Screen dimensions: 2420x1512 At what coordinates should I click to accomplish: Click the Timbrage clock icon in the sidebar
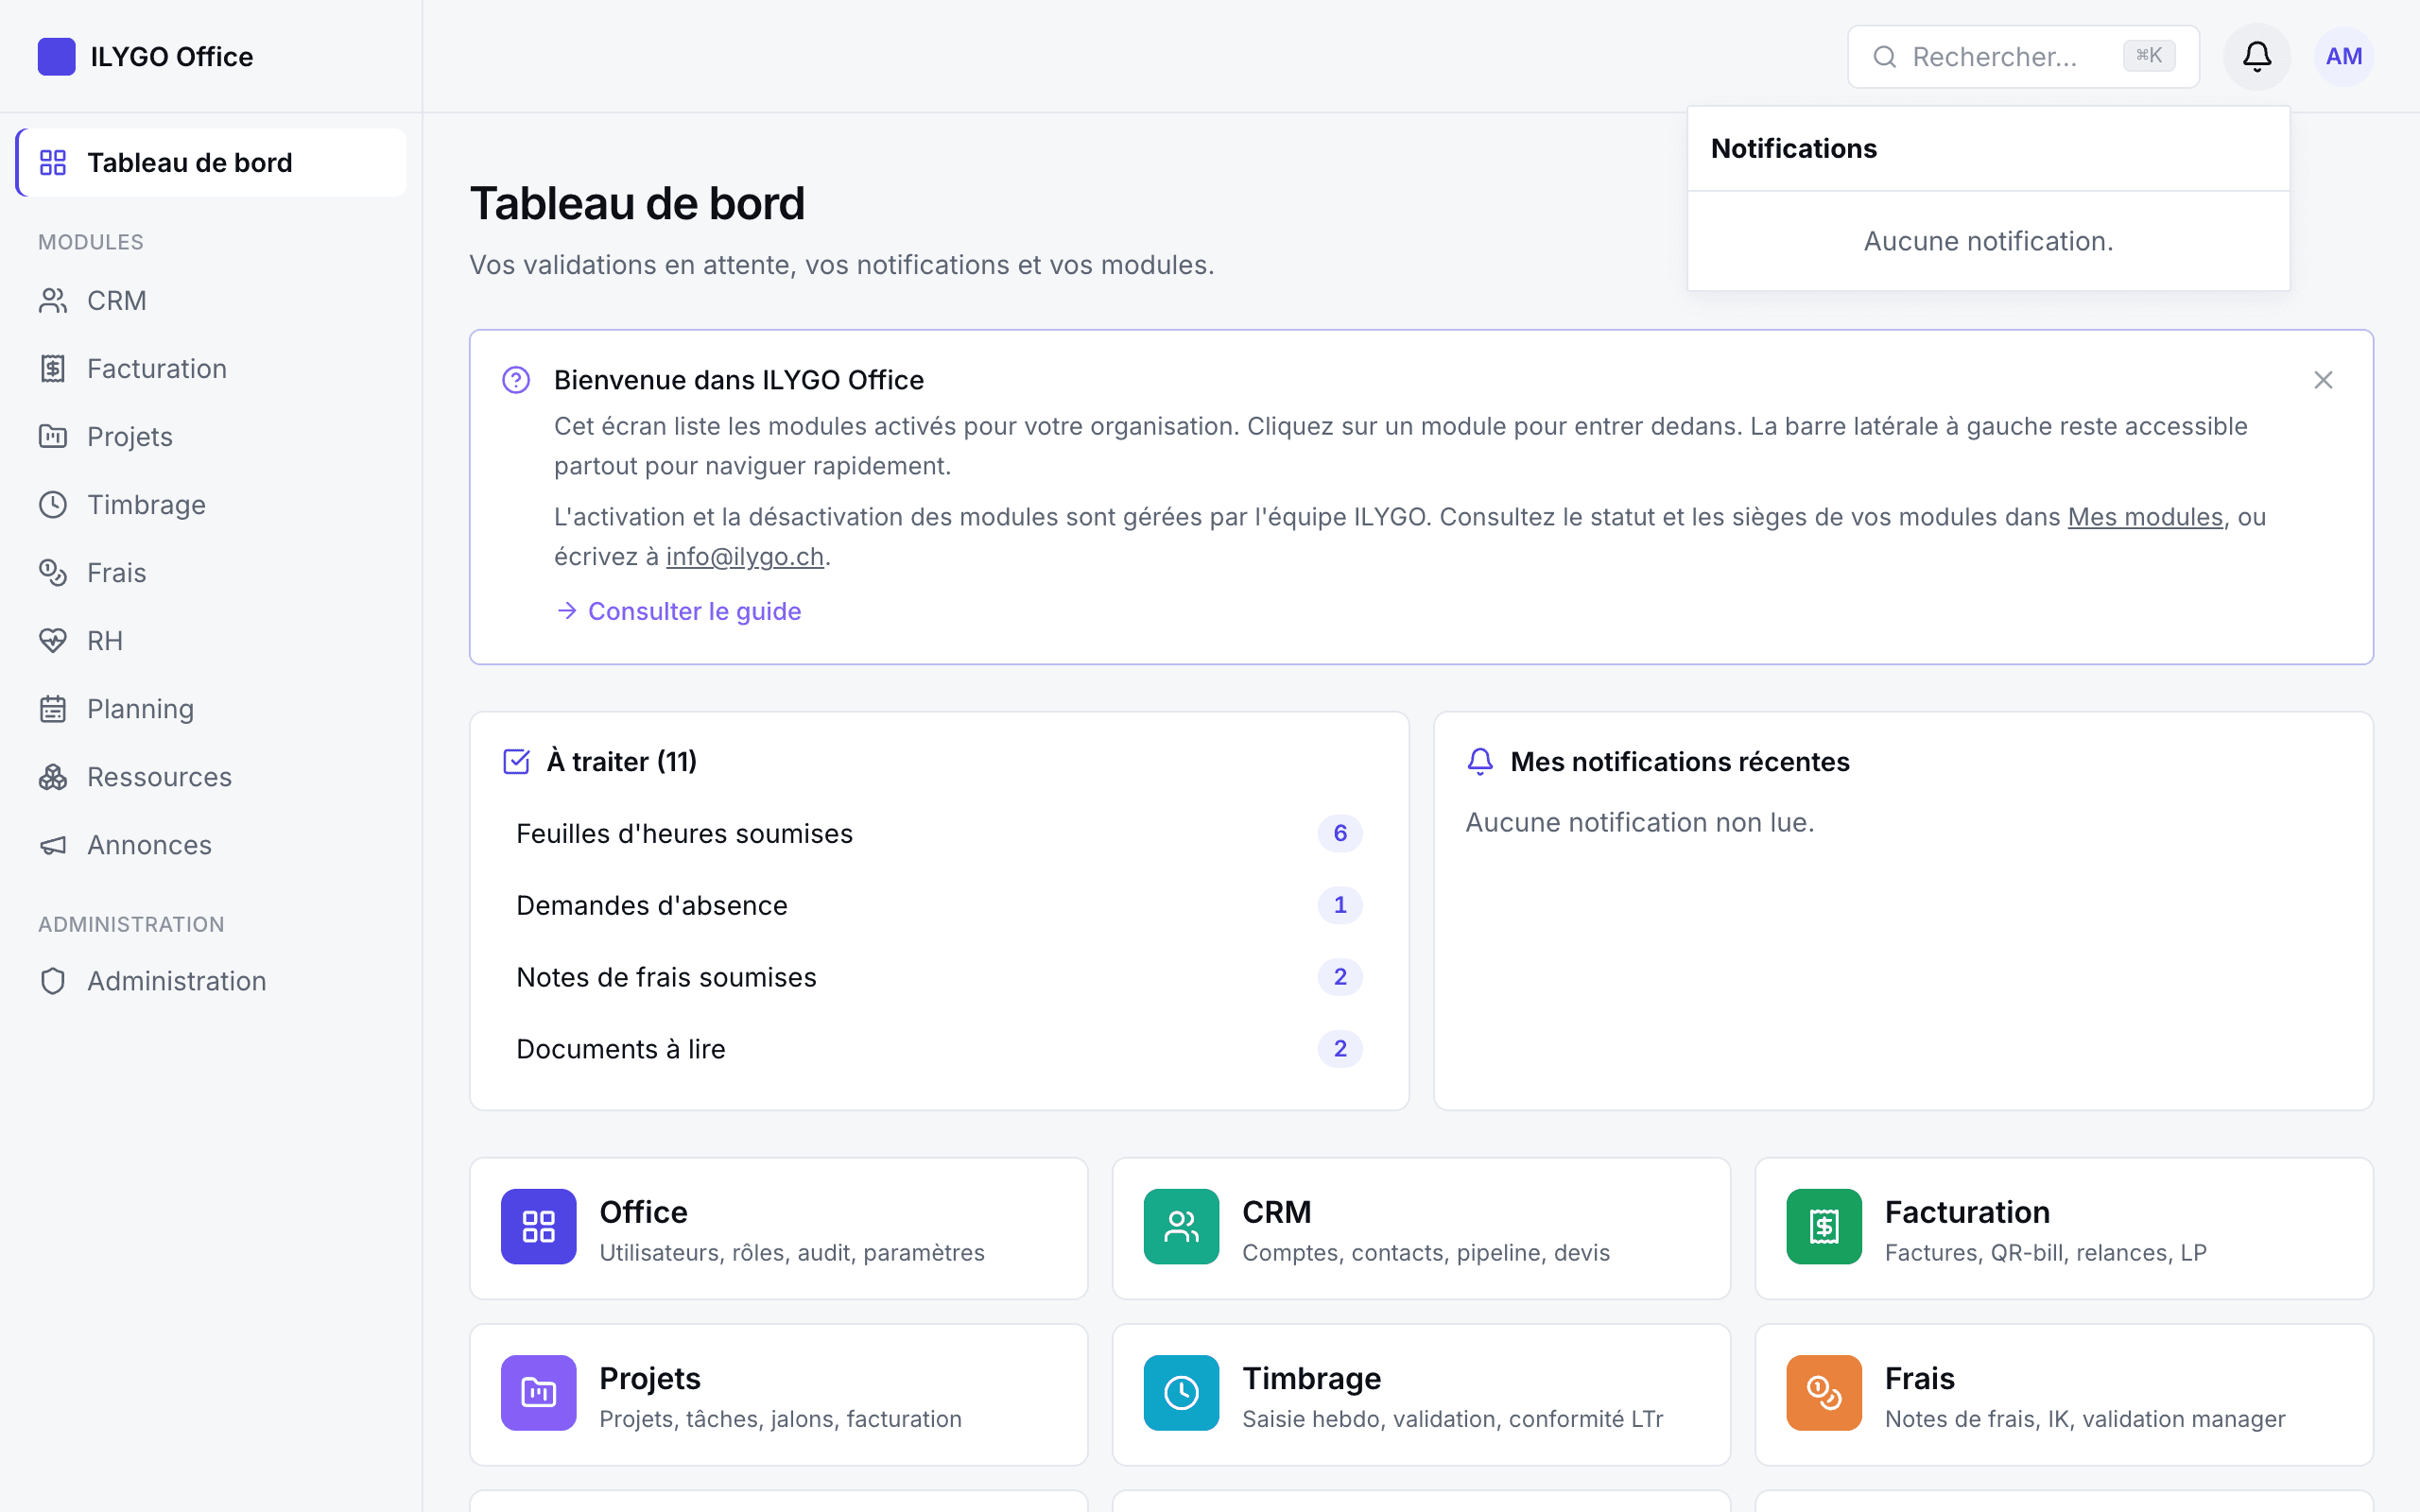(53, 505)
